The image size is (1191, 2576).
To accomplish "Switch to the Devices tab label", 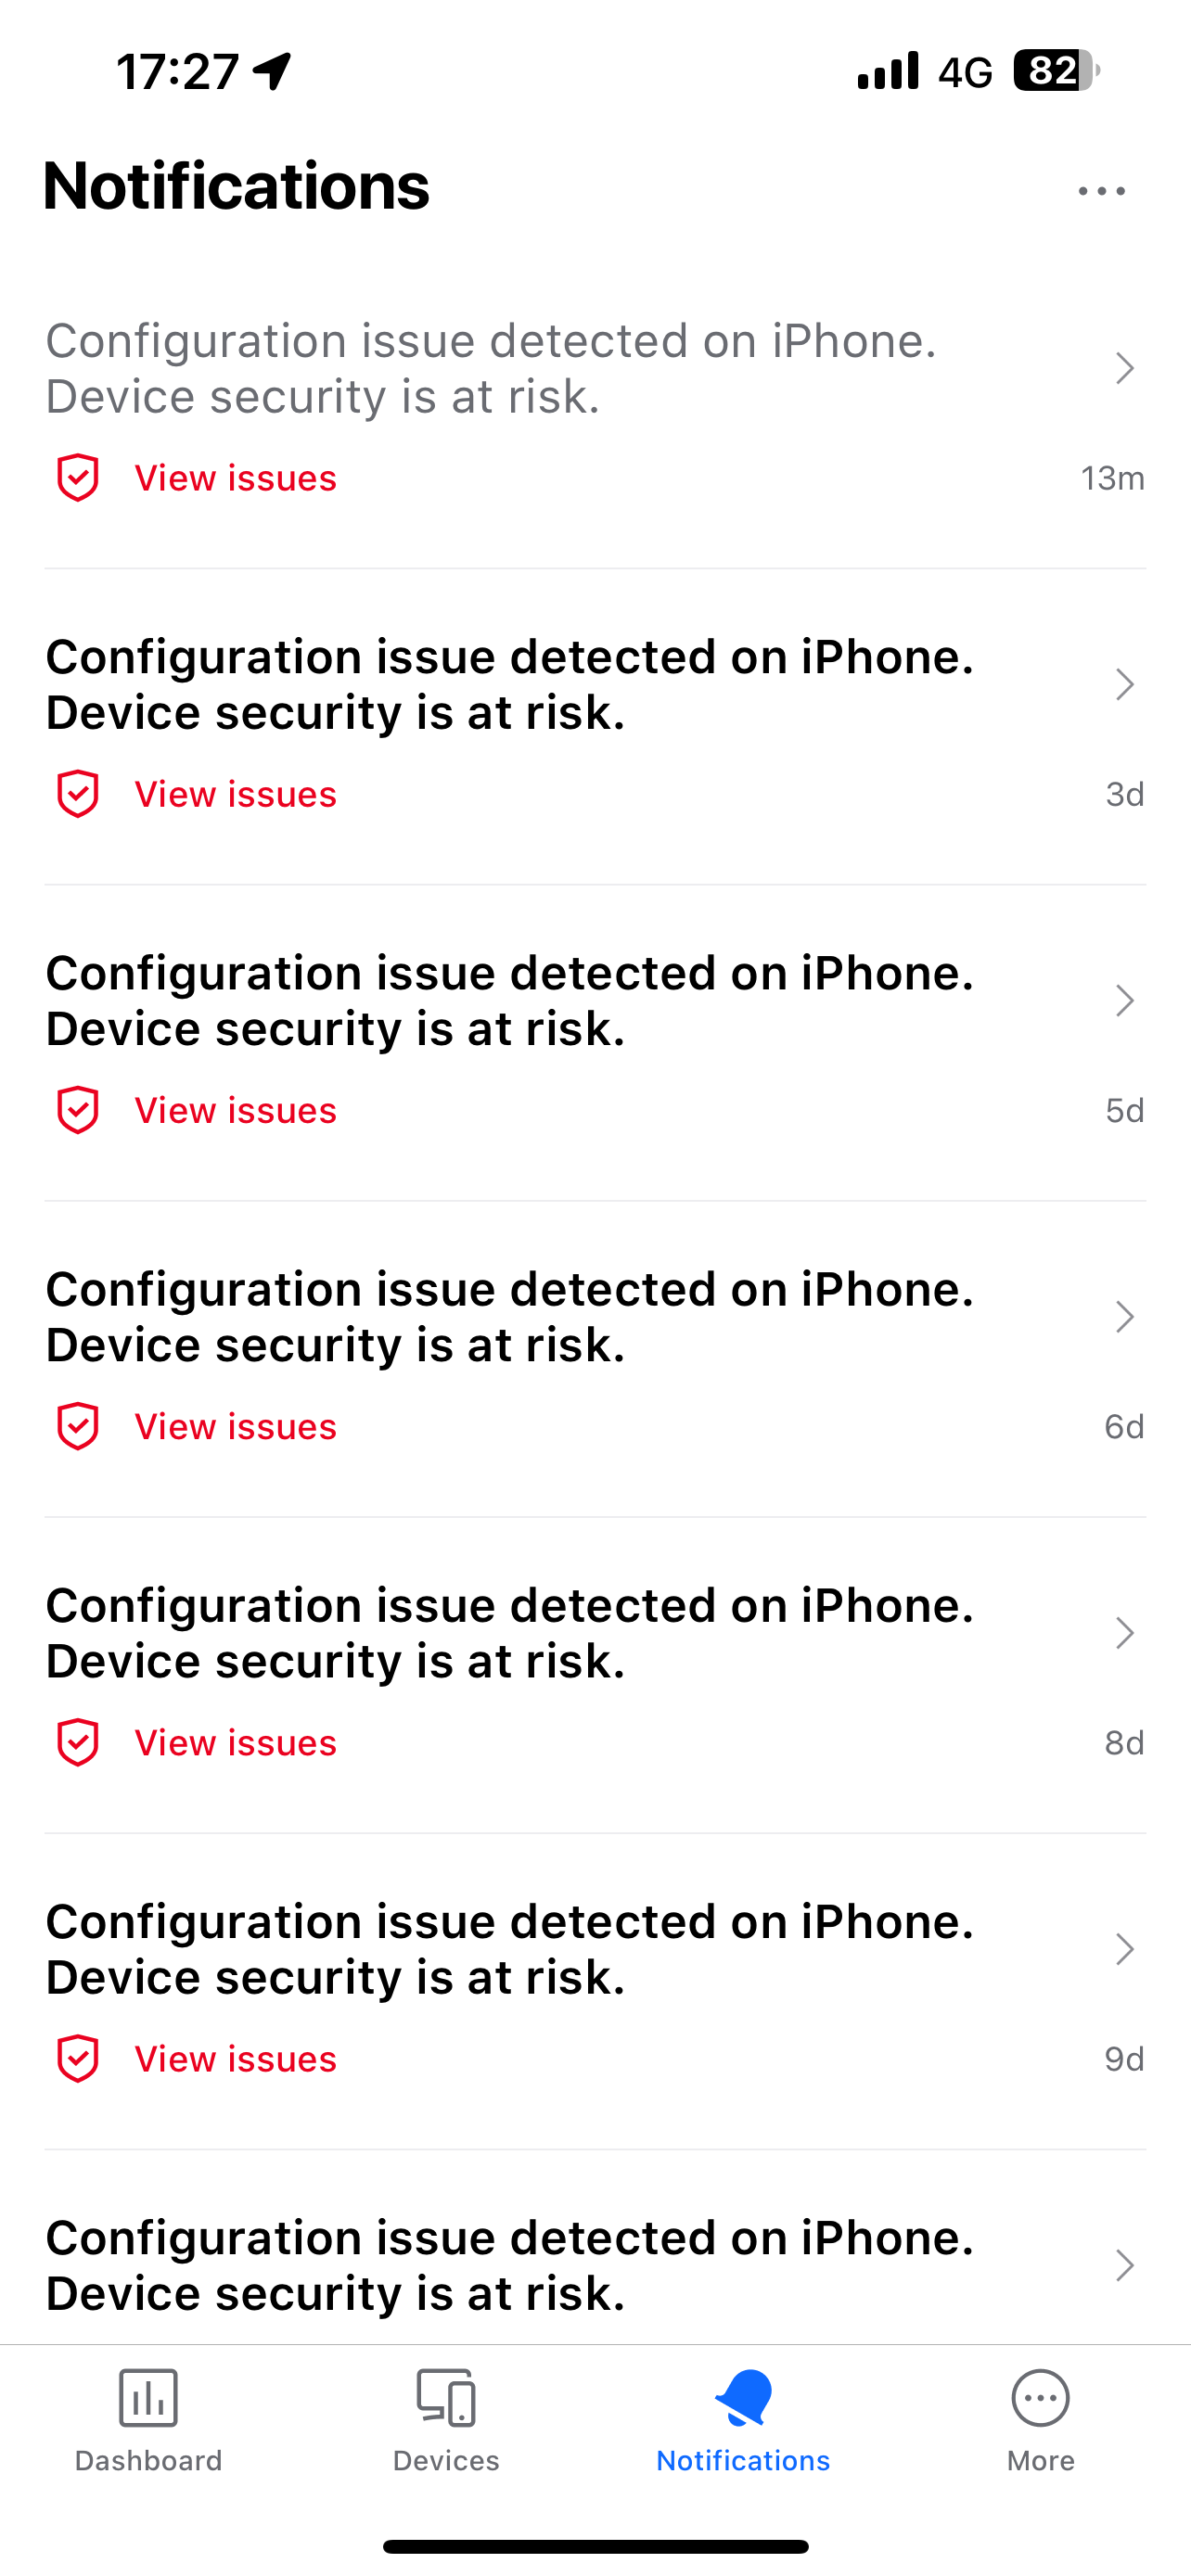I will point(446,2460).
